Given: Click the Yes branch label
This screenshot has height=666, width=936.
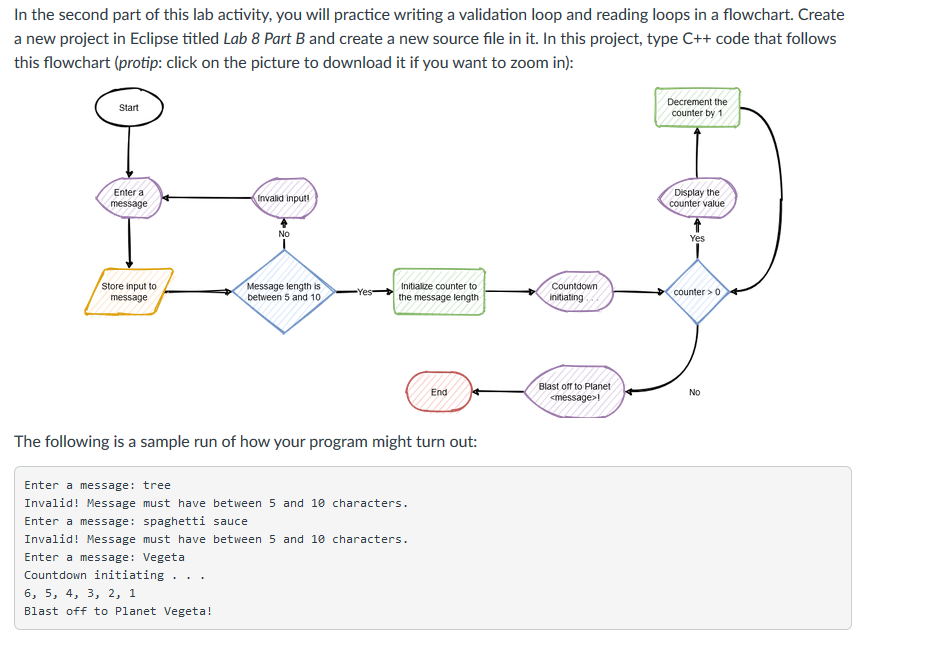Looking at the screenshot, I should pos(363,291).
